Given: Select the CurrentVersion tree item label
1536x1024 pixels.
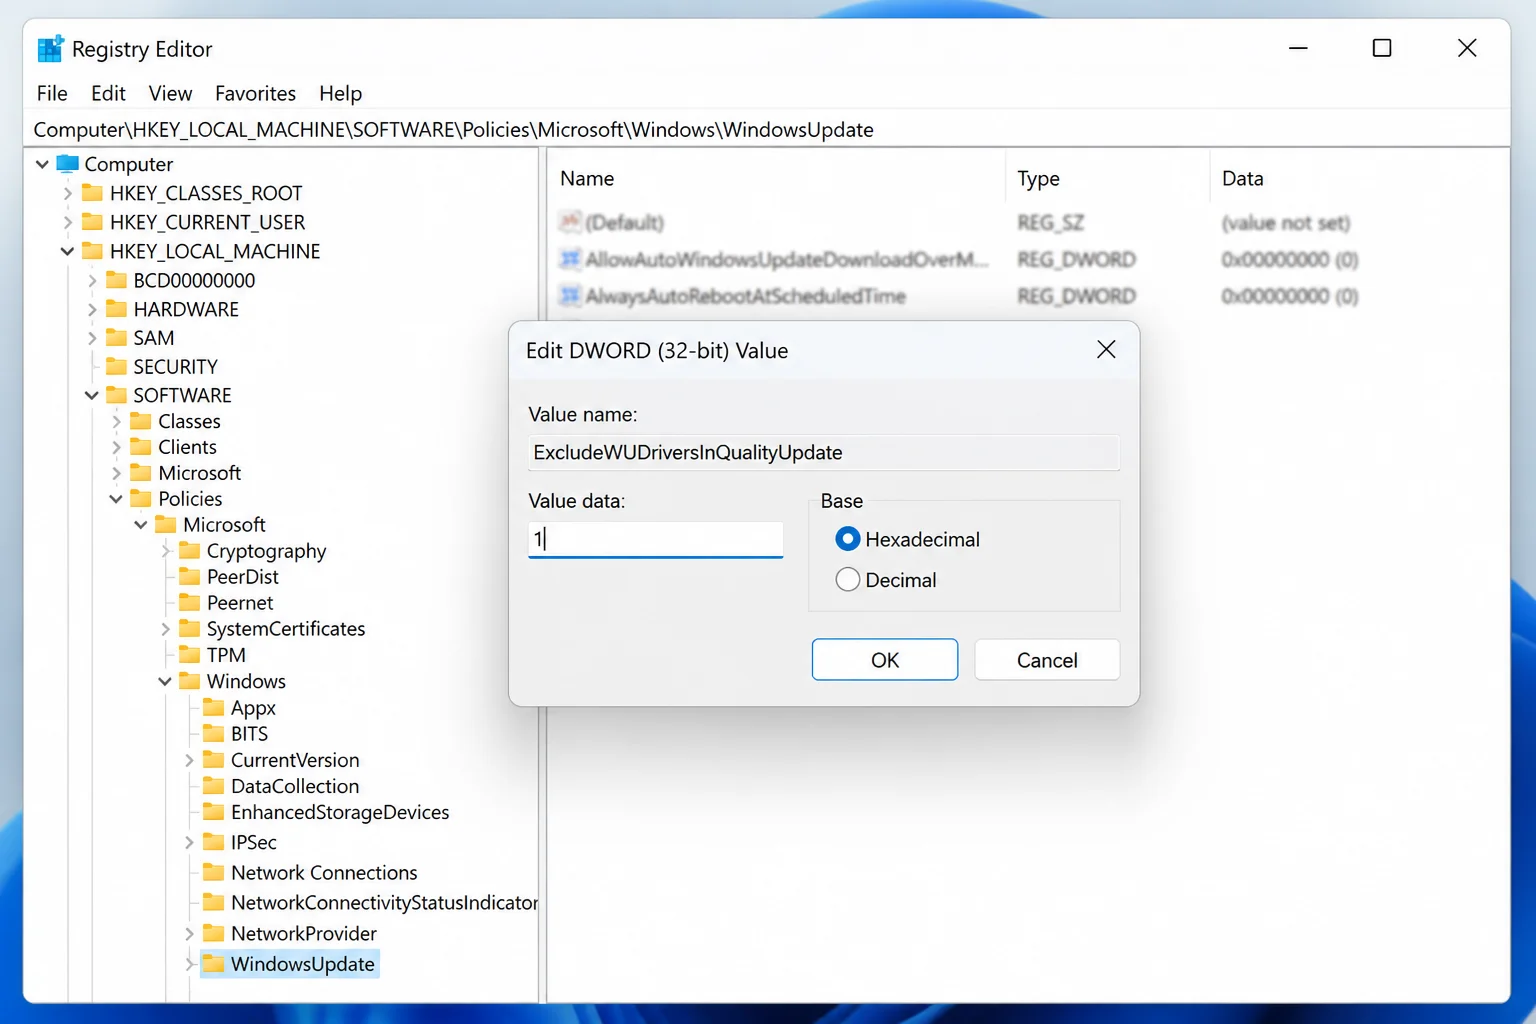Looking at the screenshot, I should 295,760.
